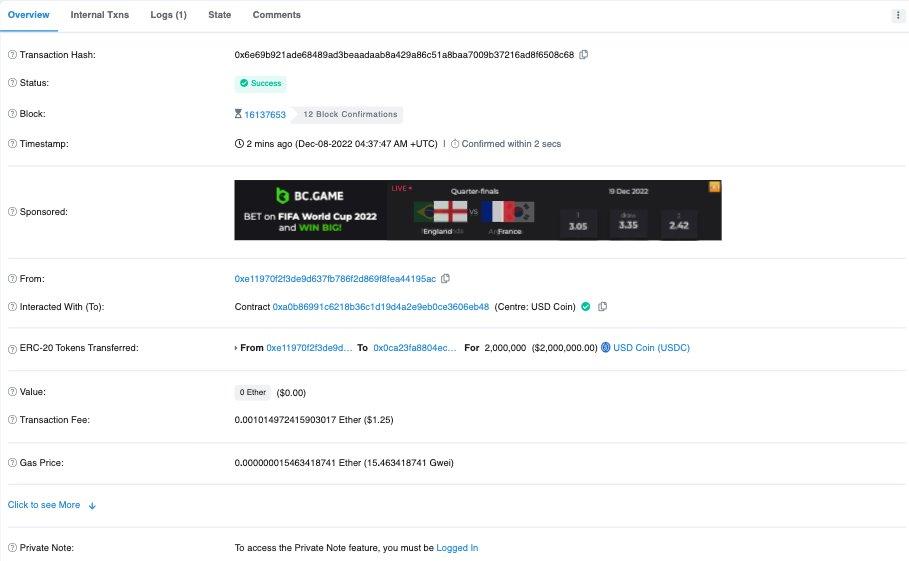
Task: Click the 12 Block Confirmations badge
Action: pyautogui.click(x=350, y=114)
